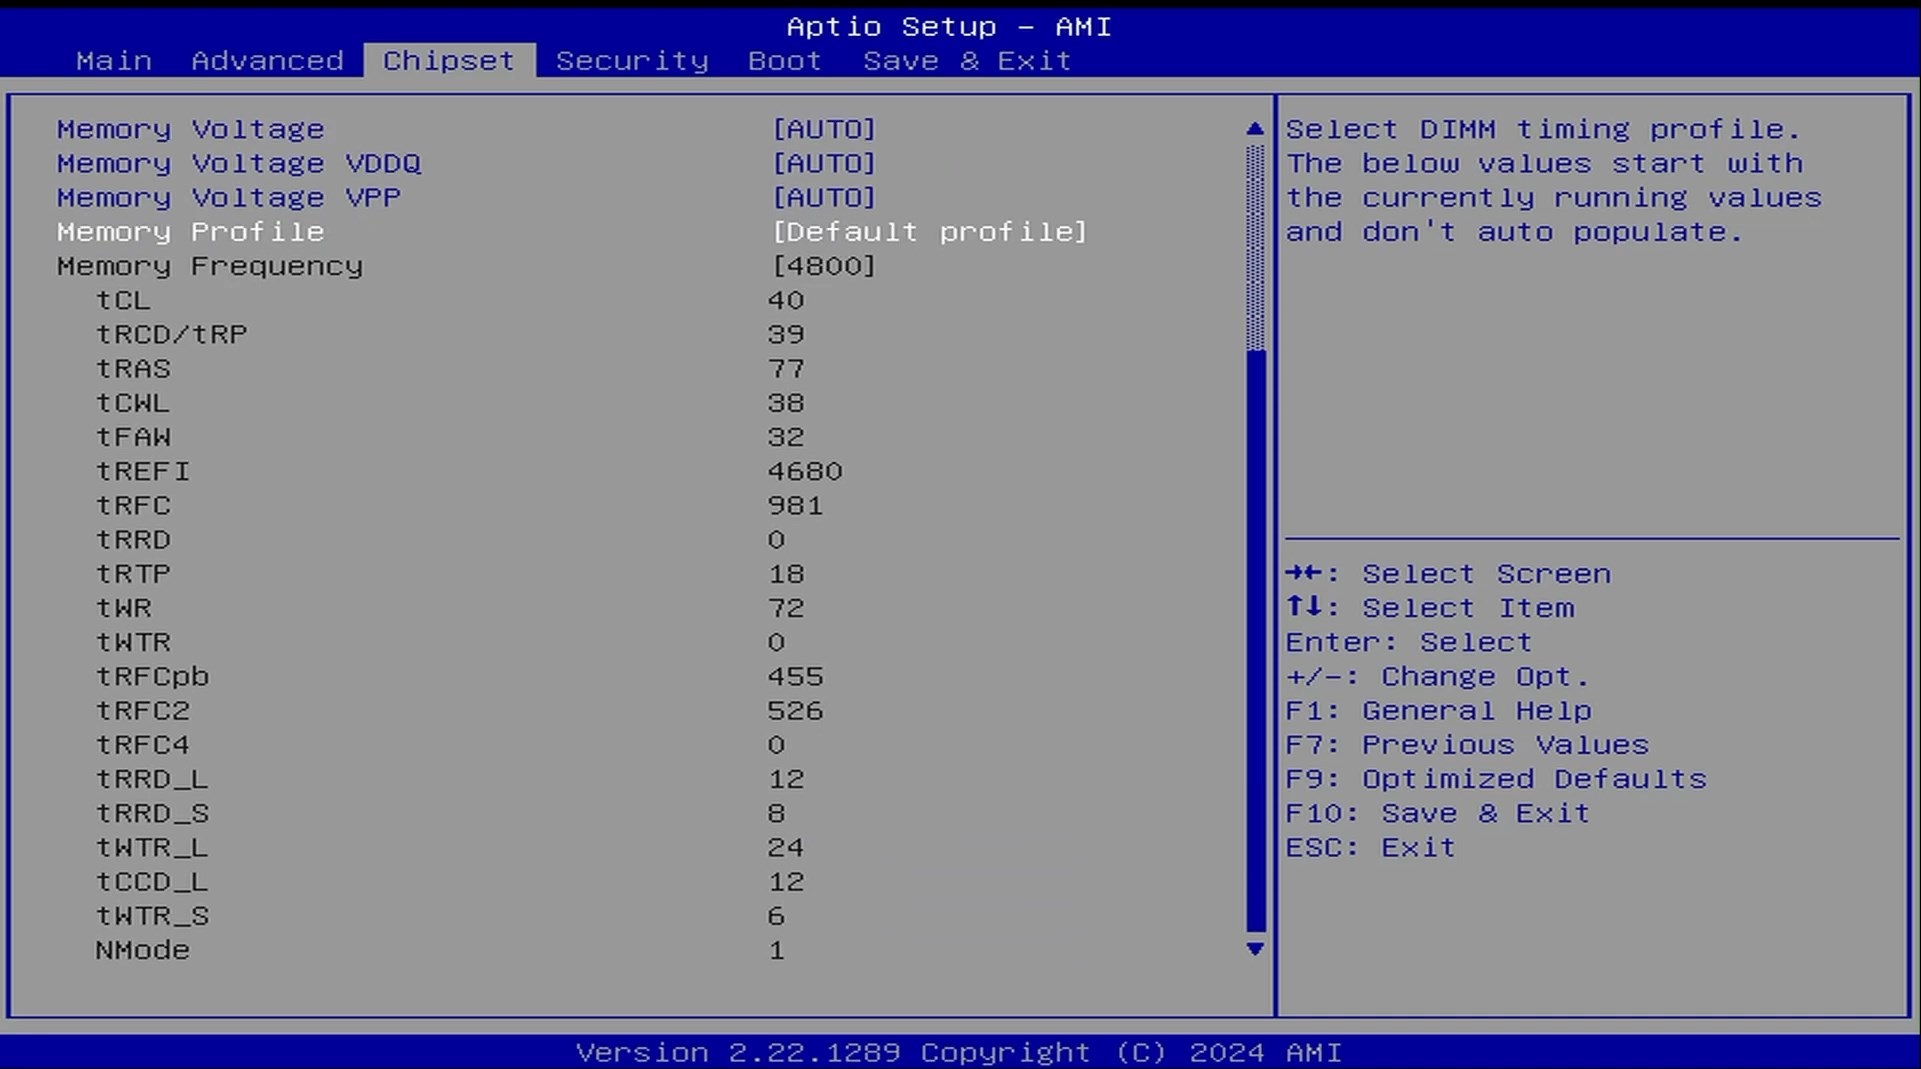Change Memory Frequency 4800 value
This screenshot has width=1921, height=1069.
(x=824, y=266)
